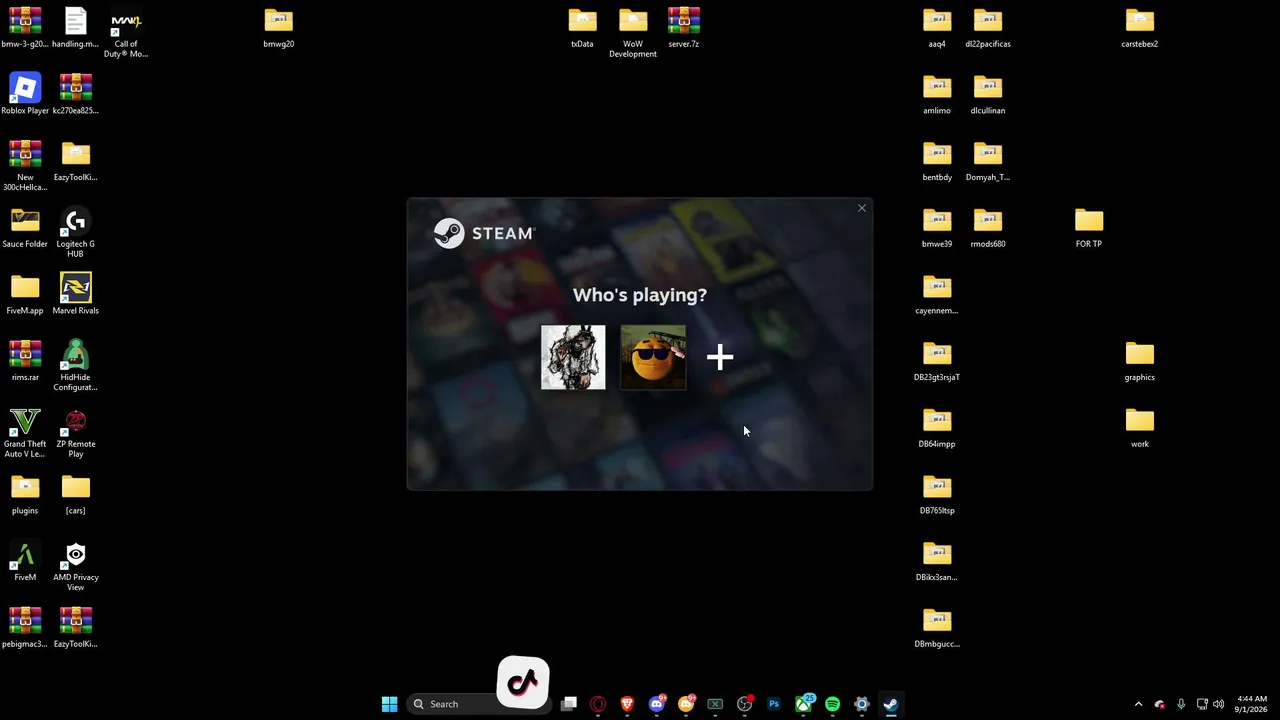This screenshot has height=720, width=1280.
Task: Show hidden system tray icons
Action: point(1138,704)
